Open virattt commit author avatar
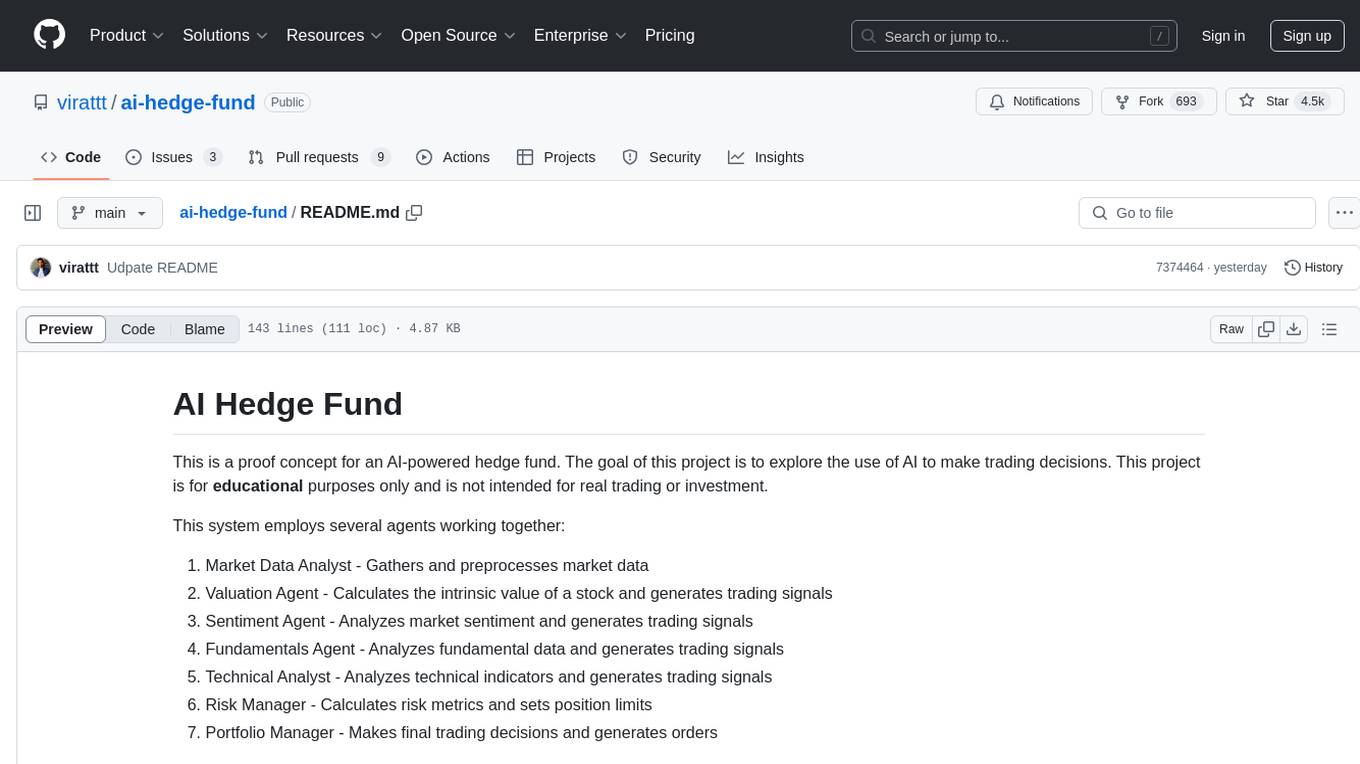Image resolution: width=1360 pixels, height=764 pixels. (x=41, y=268)
